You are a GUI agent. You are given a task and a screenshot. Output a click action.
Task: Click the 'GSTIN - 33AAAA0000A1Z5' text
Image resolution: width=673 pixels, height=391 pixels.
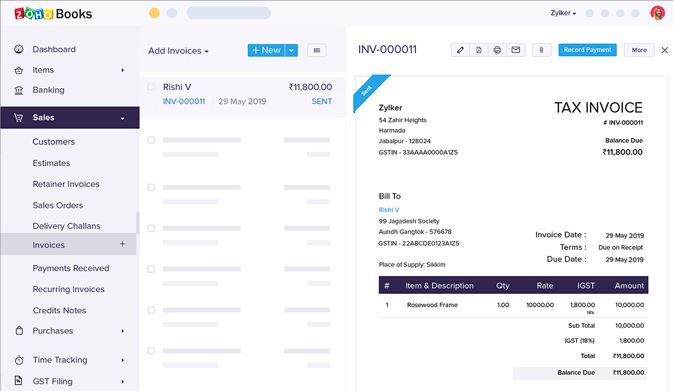pyautogui.click(x=418, y=152)
